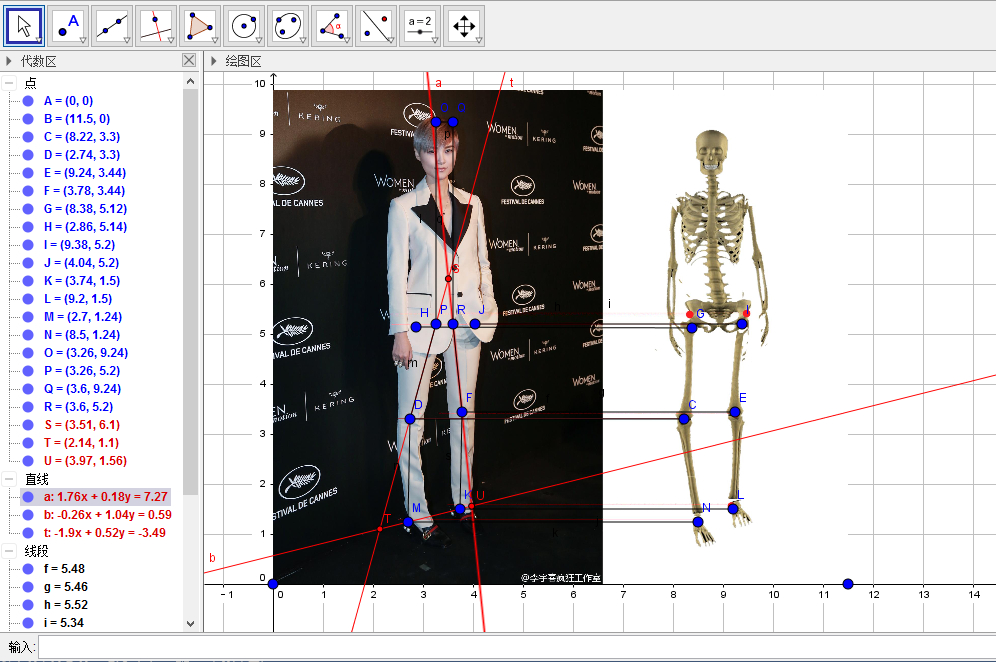Screen dimensions: 996x662
Task: Select the Move arrow tool
Action: point(24,26)
